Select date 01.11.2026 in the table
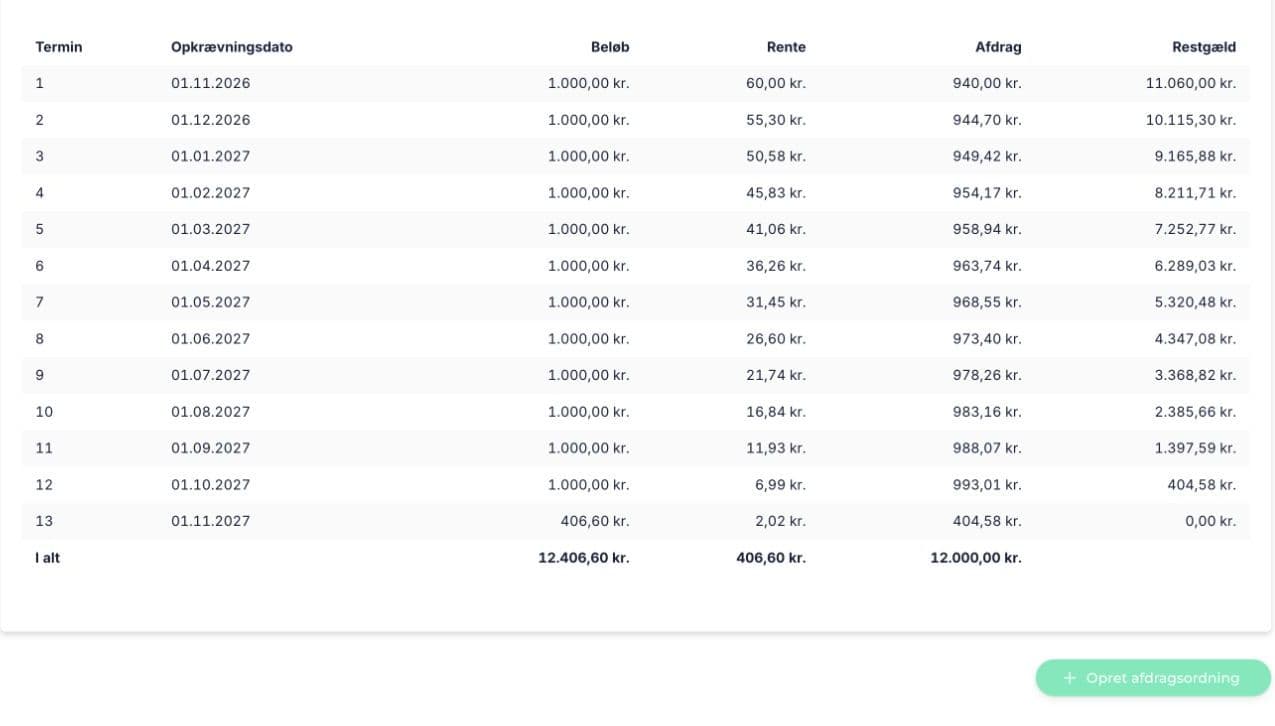Image resolution: width=1275 pixels, height=726 pixels. click(x=211, y=83)
